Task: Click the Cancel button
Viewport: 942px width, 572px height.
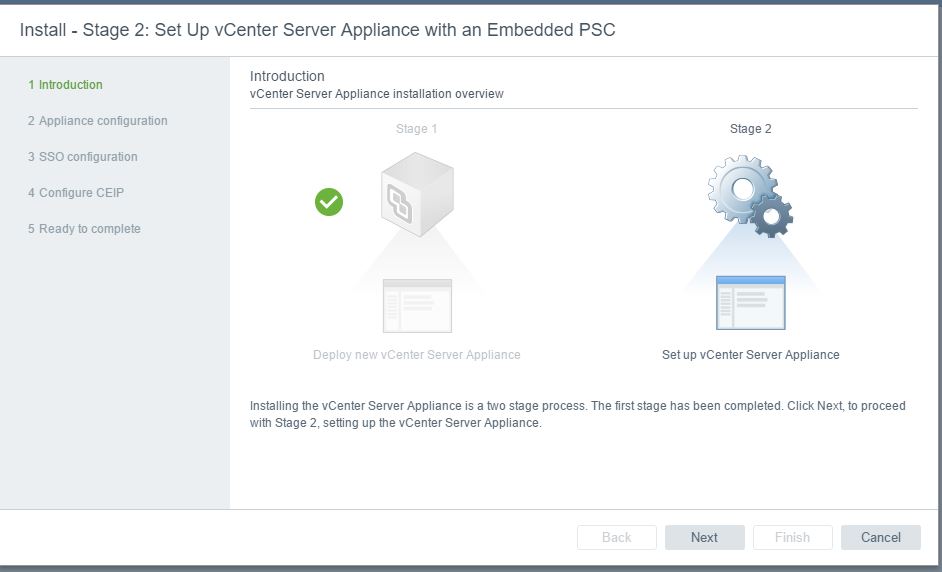Action: click(880, 537)
